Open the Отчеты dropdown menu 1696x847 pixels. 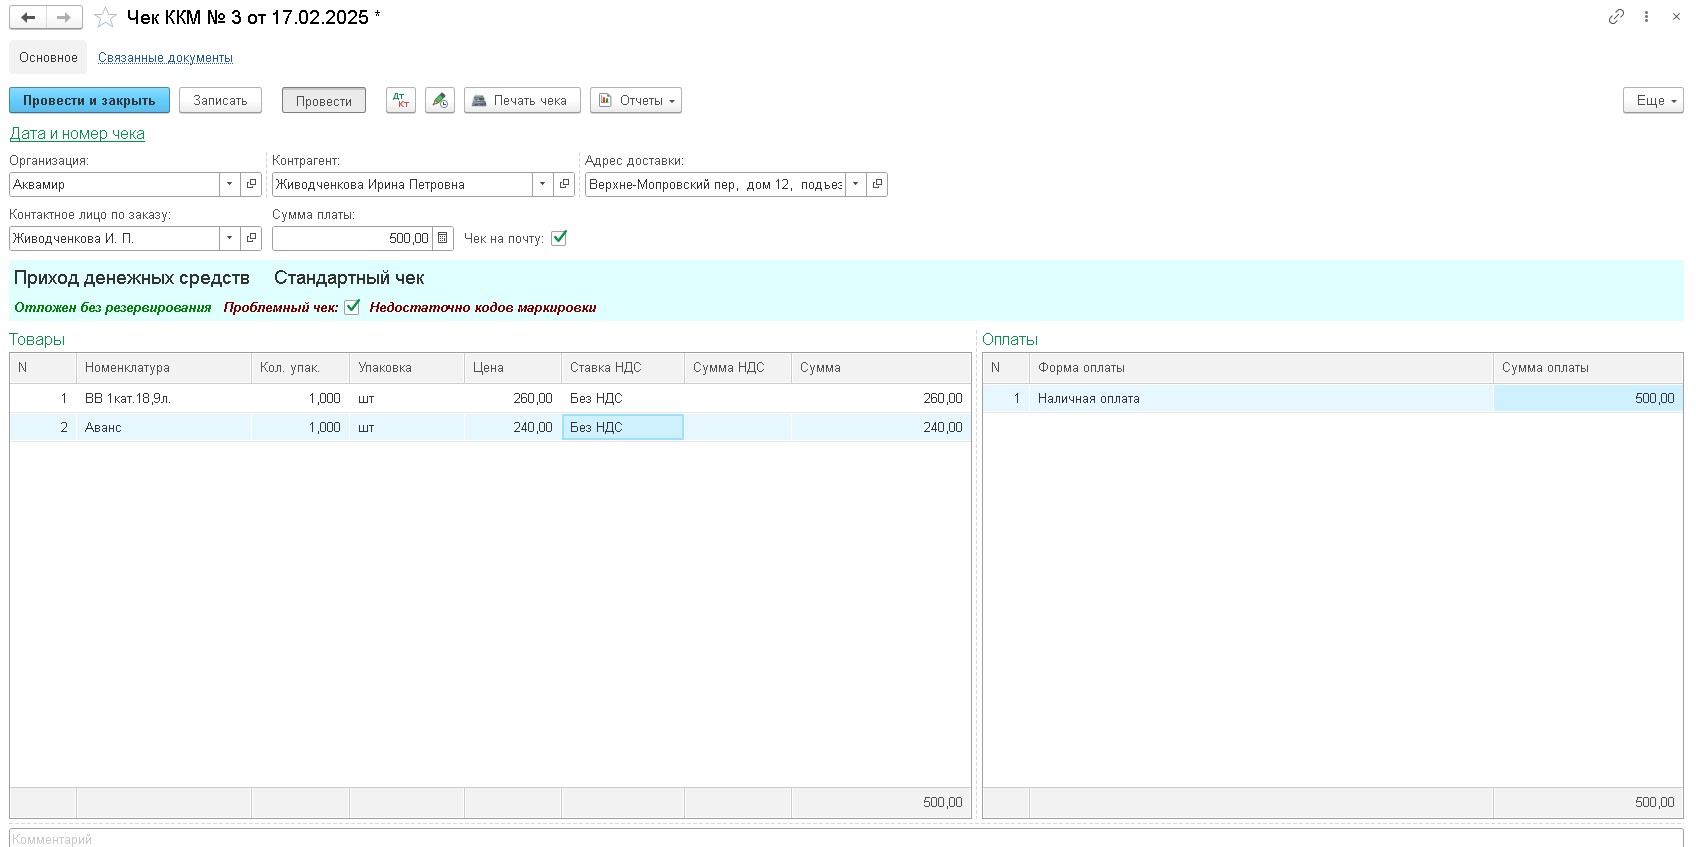(x=636, y=101)
